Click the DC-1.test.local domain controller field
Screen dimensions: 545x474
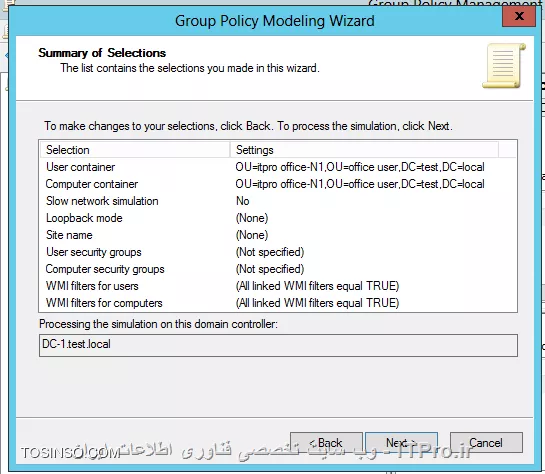click(278, 345)
